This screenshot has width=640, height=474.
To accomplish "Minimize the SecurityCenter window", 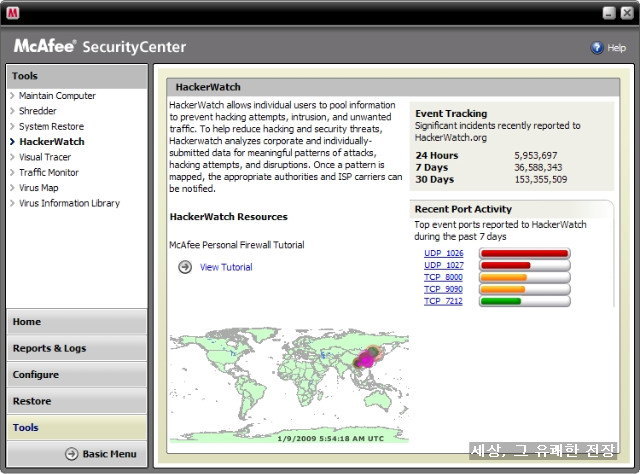I will click(609, 13).
